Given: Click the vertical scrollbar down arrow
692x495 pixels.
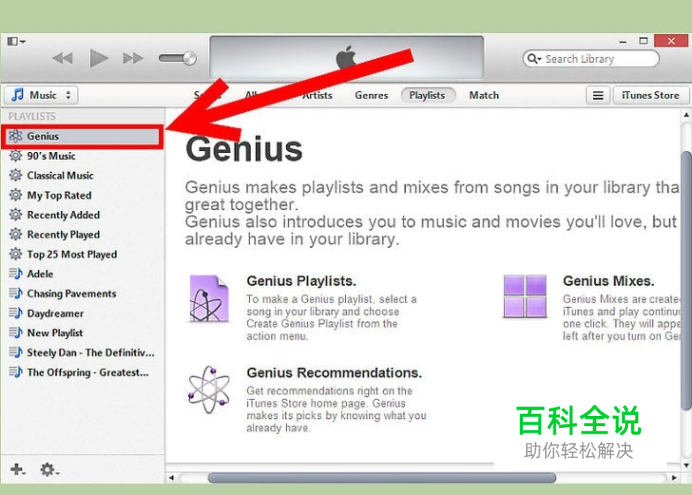Looking at the screenshot, I should pos(686,465).
